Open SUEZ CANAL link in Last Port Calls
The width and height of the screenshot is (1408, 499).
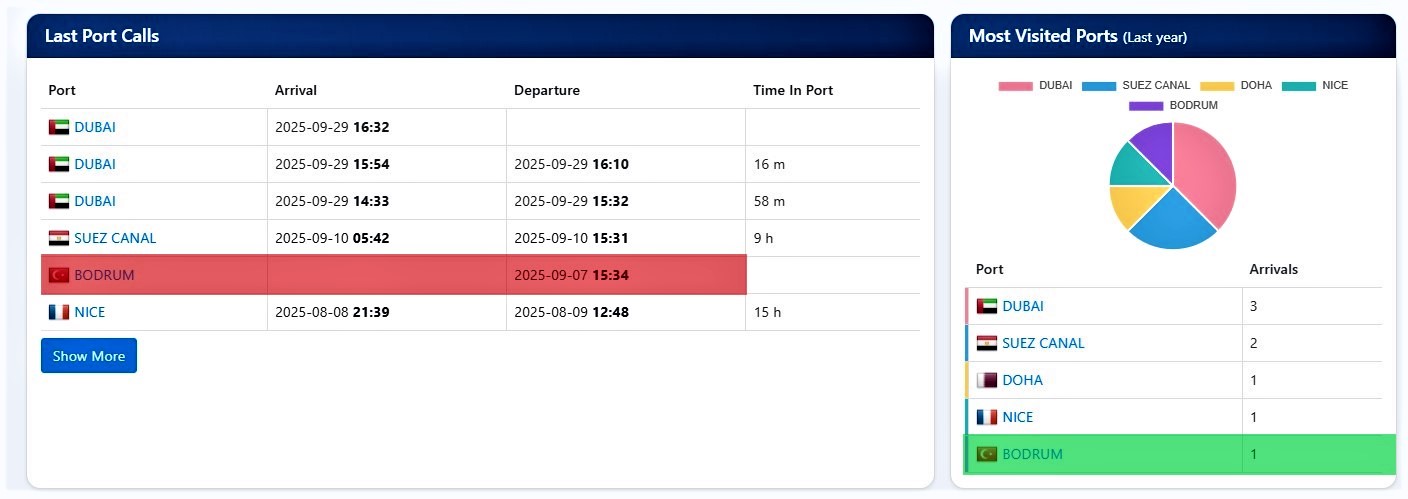click(115, 239)
